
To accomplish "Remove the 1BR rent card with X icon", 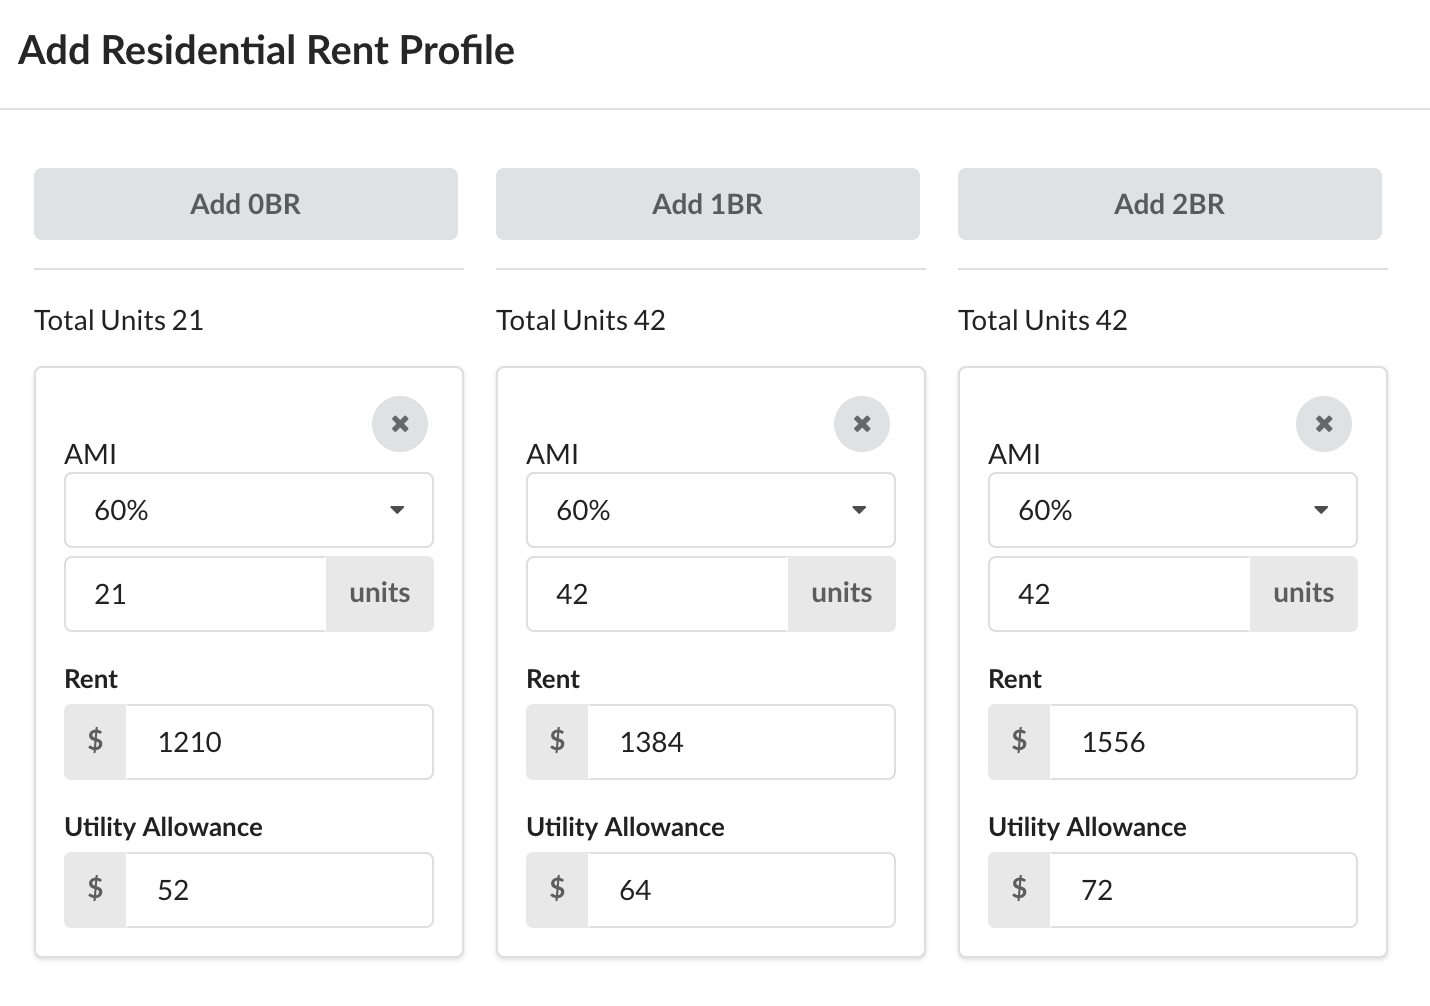I will (x=862, y=424).
